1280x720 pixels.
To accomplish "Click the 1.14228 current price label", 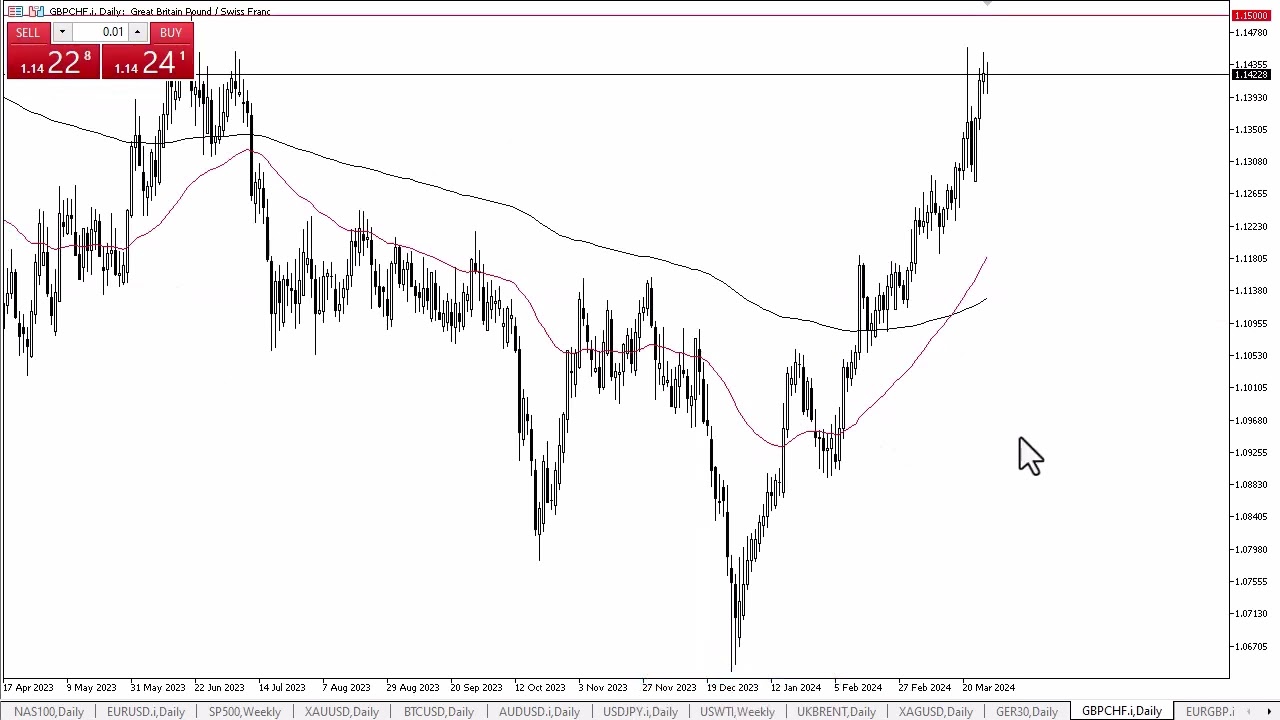I will pos(1251,75).
